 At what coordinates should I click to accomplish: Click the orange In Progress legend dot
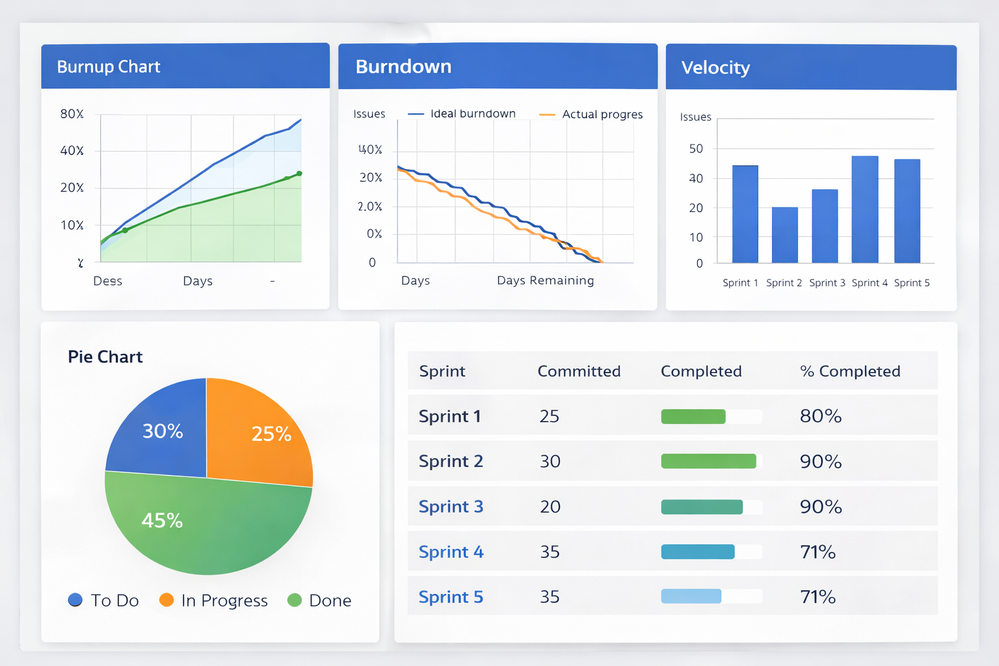[x=166, y=600]
